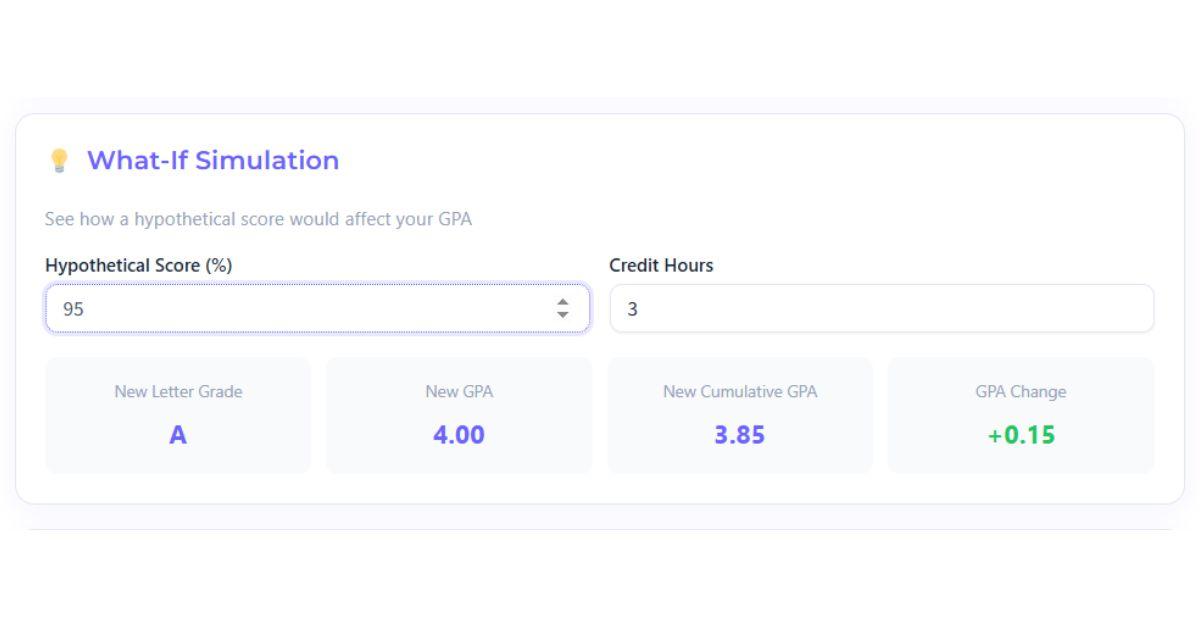Click the score value 95 in its field

[x=72, y=307]
